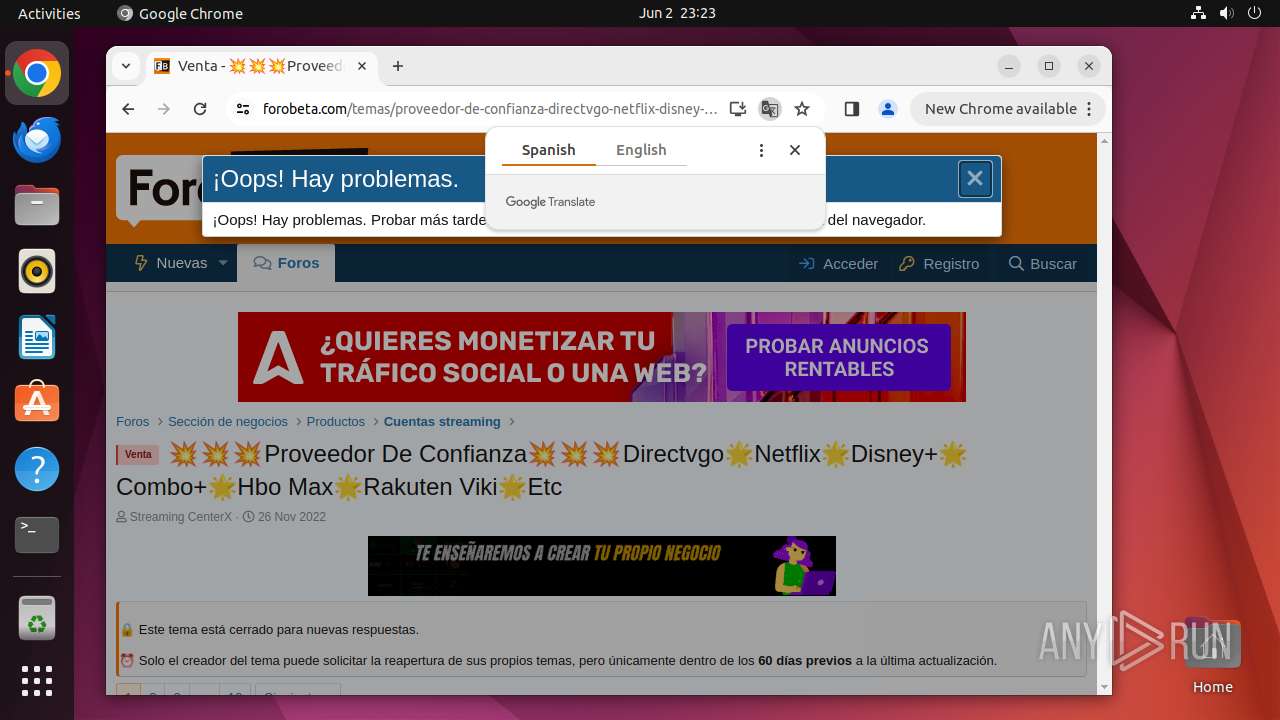Click Probar Anuncios Rentables banner button
The height and width of the screenshot is (720, 1280).
pos(837,357)
